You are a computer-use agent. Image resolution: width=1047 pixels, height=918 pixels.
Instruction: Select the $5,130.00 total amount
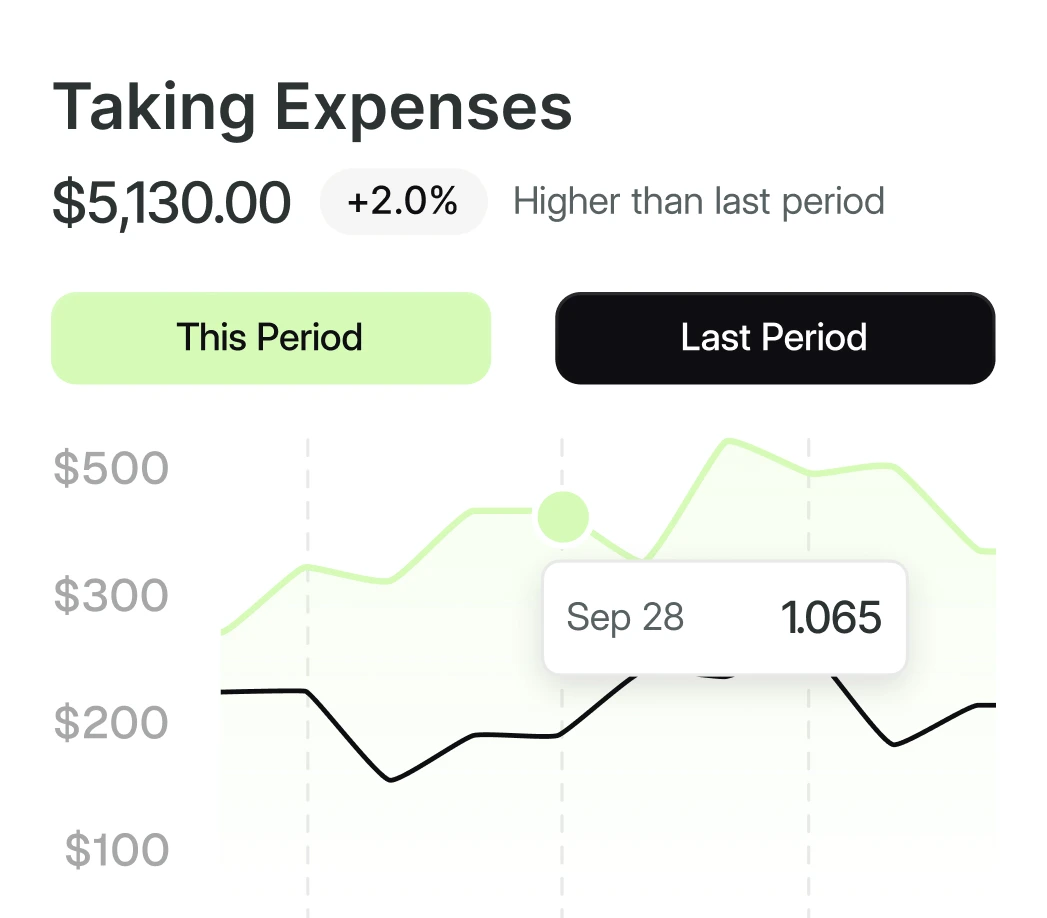tap(172, 201)
